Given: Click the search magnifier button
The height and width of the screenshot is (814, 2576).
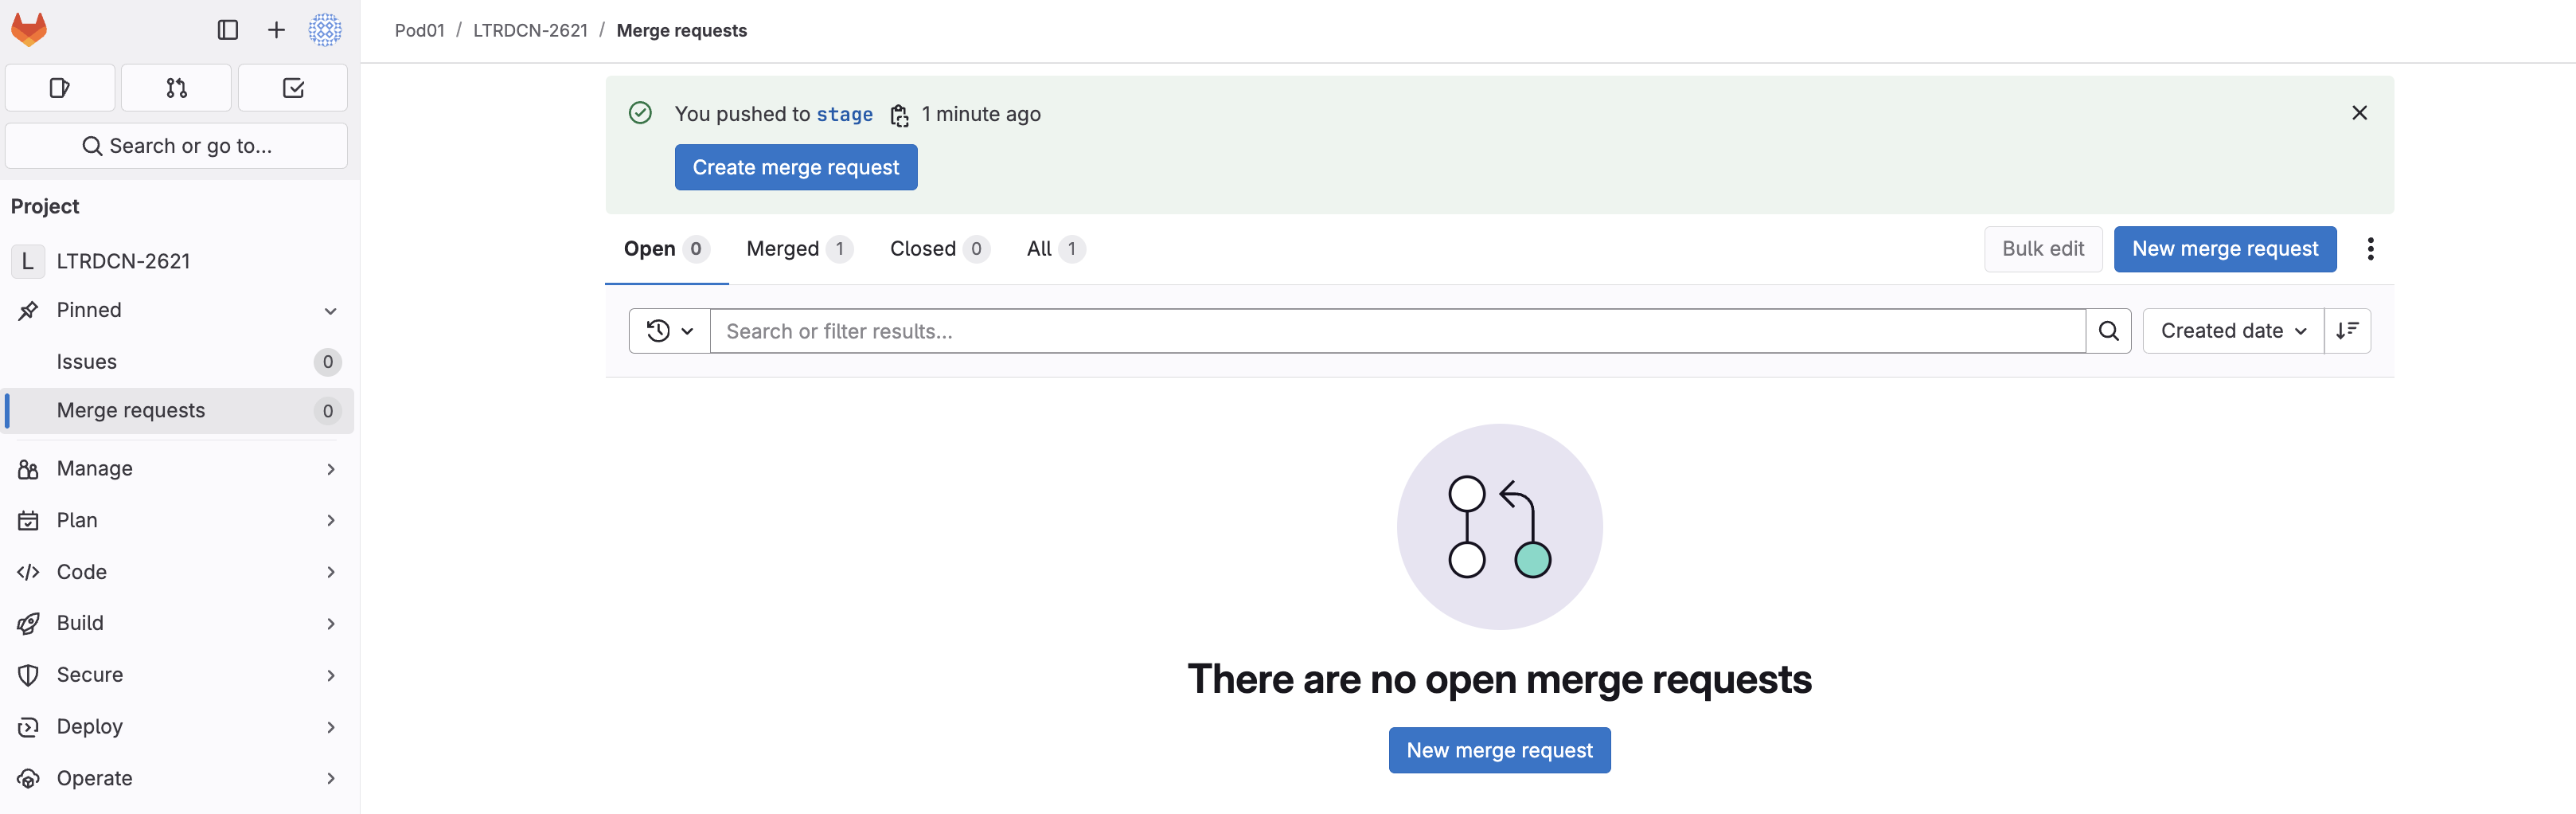Looking at the screenshot, I should click(2108, 331).
